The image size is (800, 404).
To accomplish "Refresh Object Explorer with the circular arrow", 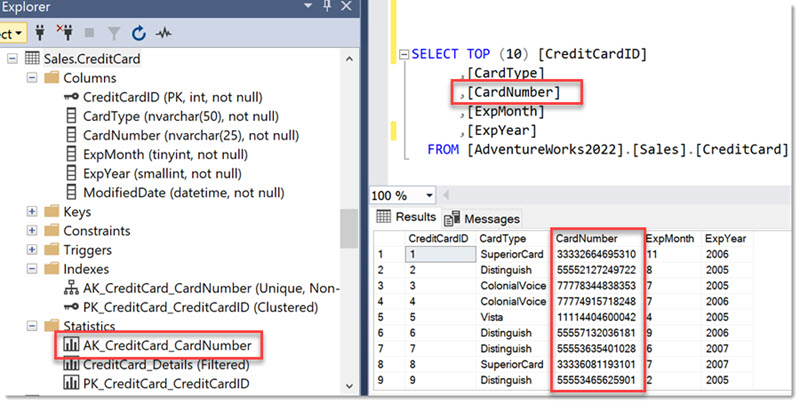I will coord(138,32).
